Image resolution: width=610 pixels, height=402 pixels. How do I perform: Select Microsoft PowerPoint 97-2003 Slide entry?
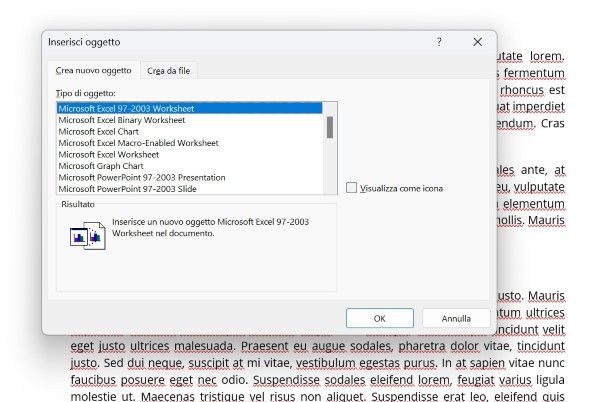tap(189, 189)
